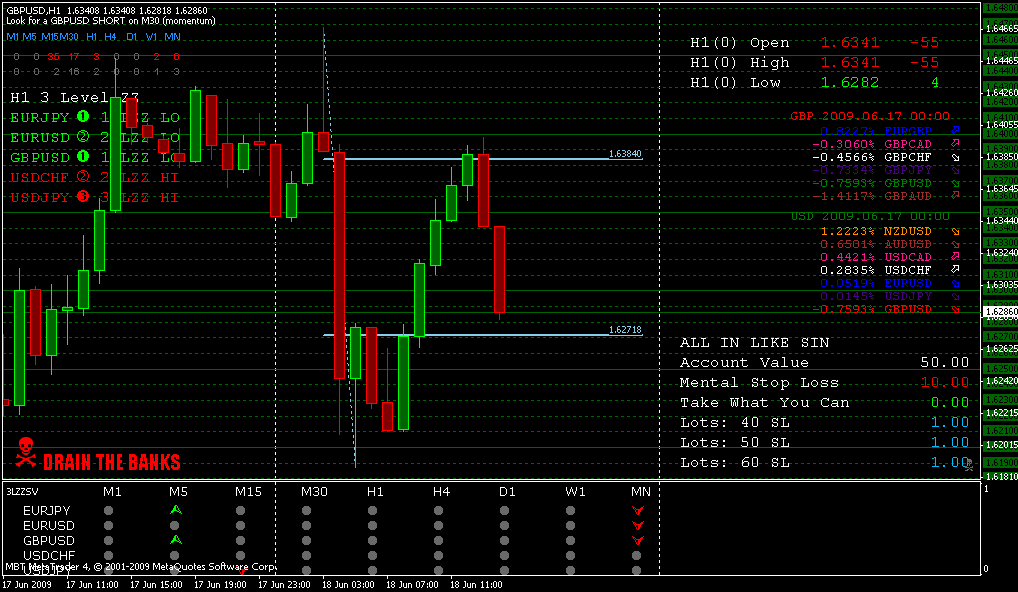This screenshot has height=592, width=1018.
Task: Select the blue MN timeframe label
Action: [173, 37]
